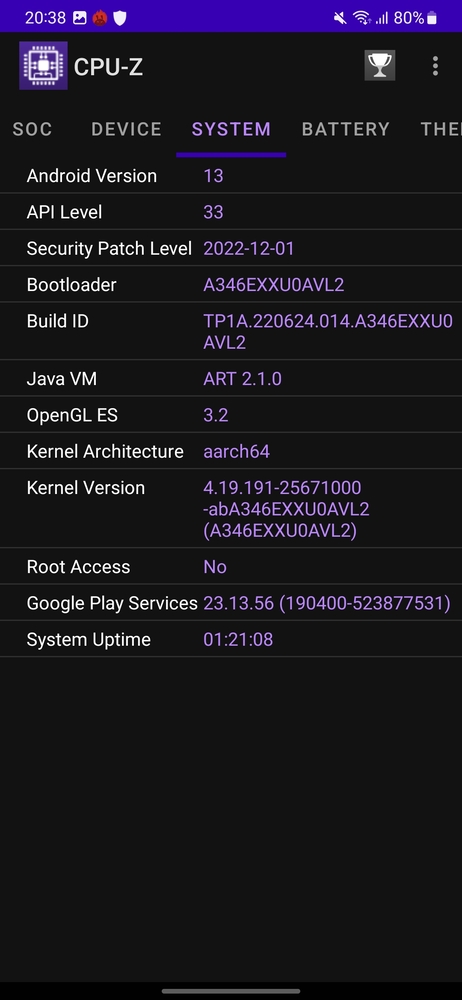Tap the Android Version row
Screen dimensions: 462x1000
[x=231, y=175]
